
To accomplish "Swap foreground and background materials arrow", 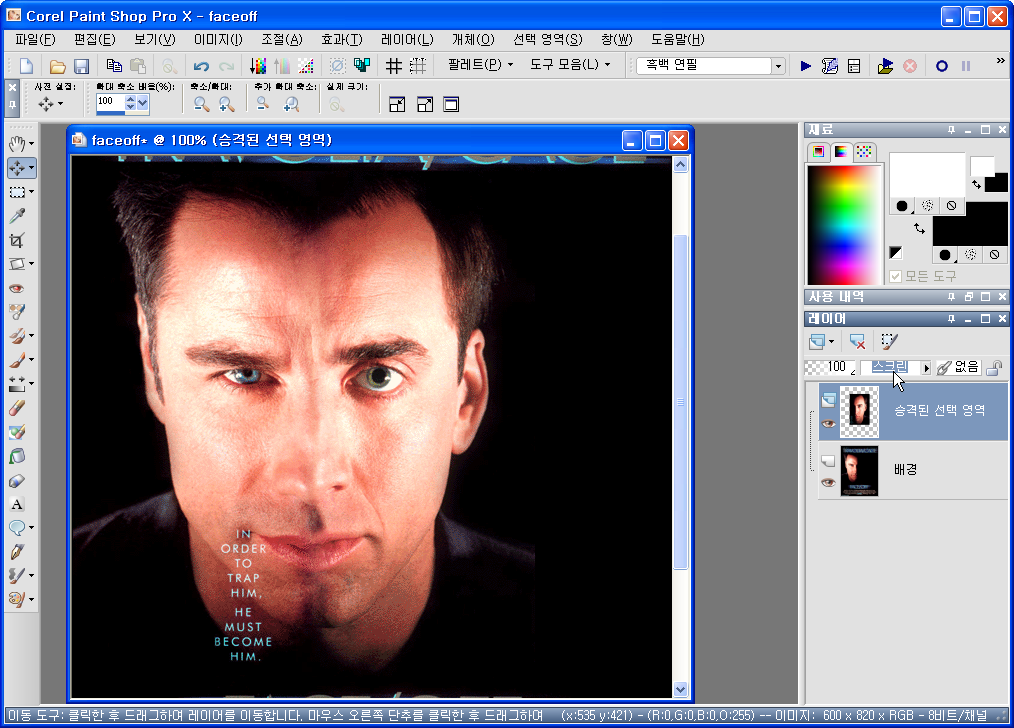I will coord(919,228).
